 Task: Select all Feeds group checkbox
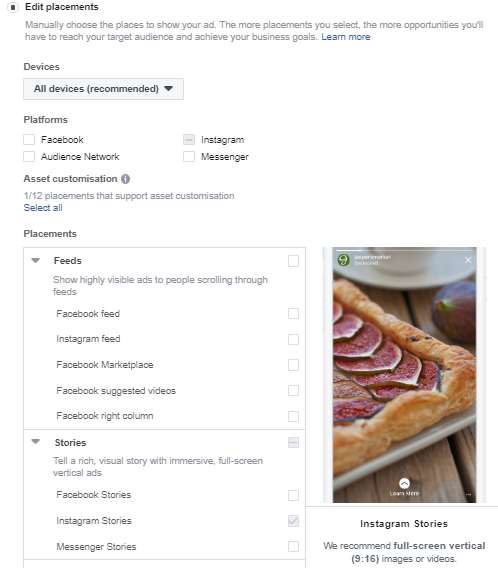(293, 261)
